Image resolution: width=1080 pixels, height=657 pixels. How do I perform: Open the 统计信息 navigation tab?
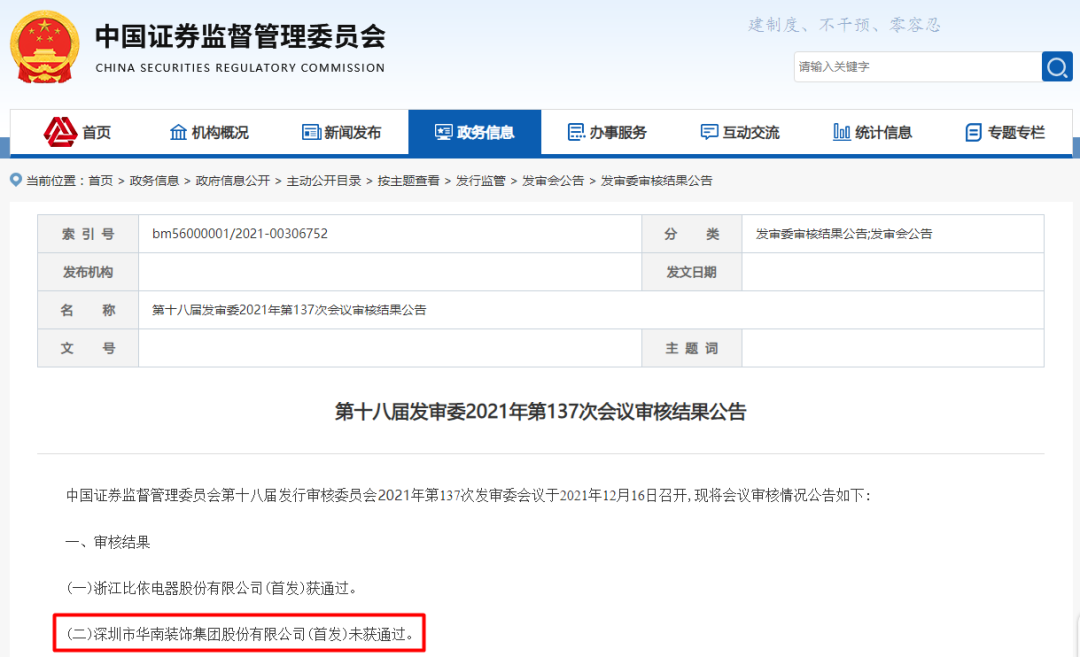[873, 132]
